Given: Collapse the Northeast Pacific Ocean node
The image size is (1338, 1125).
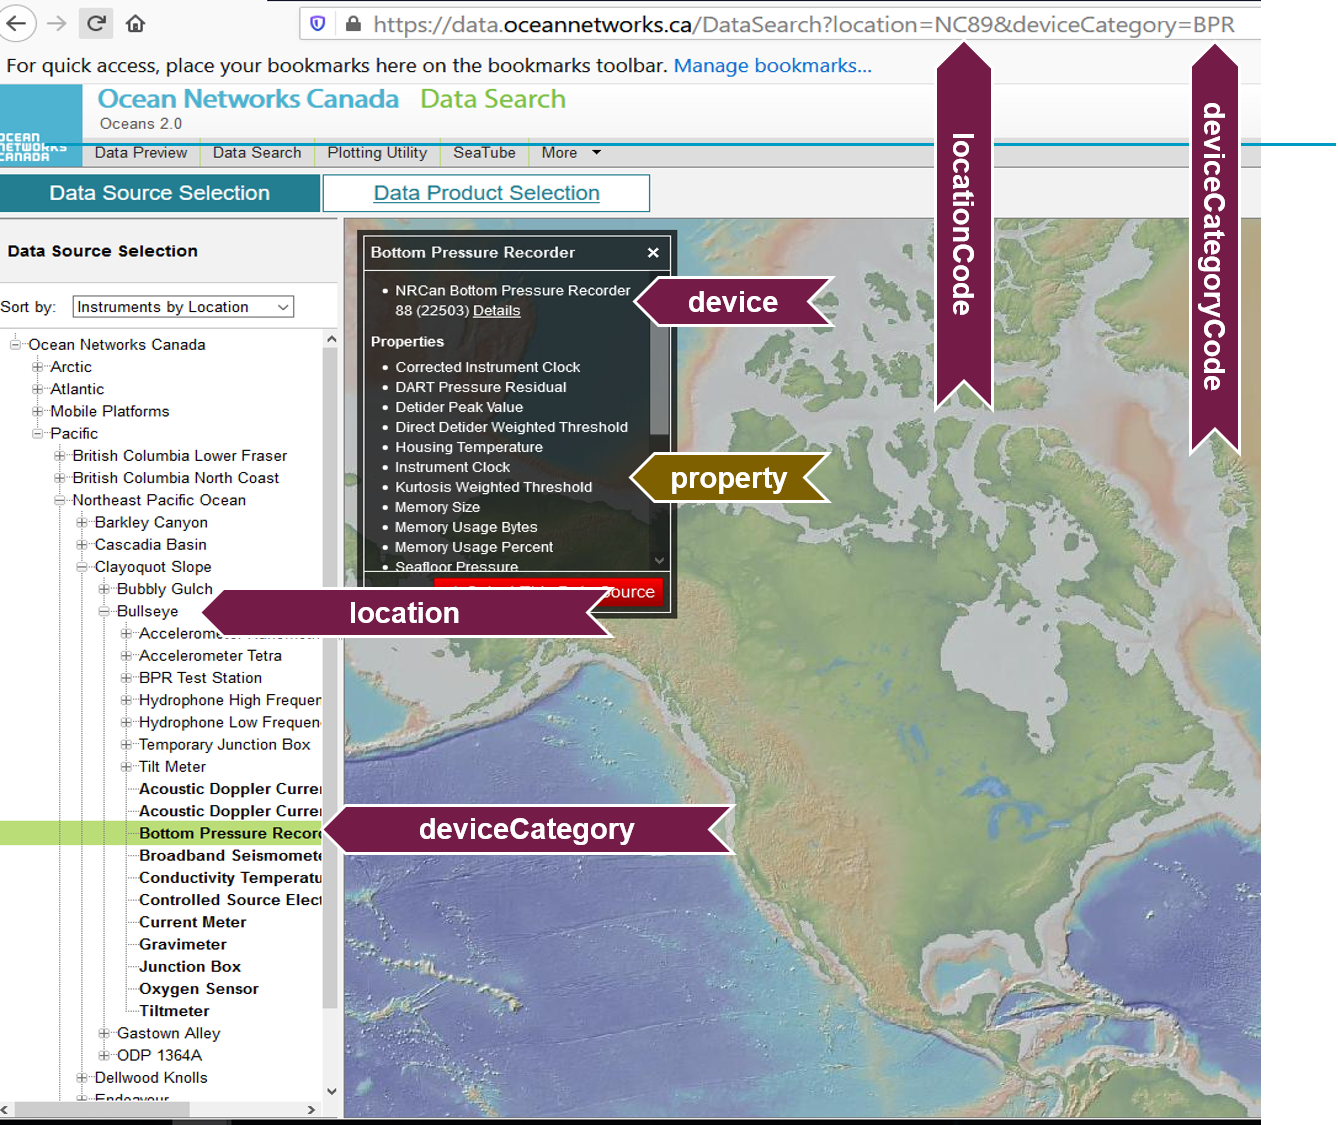Looking at the screenshot, I should 60,500.
